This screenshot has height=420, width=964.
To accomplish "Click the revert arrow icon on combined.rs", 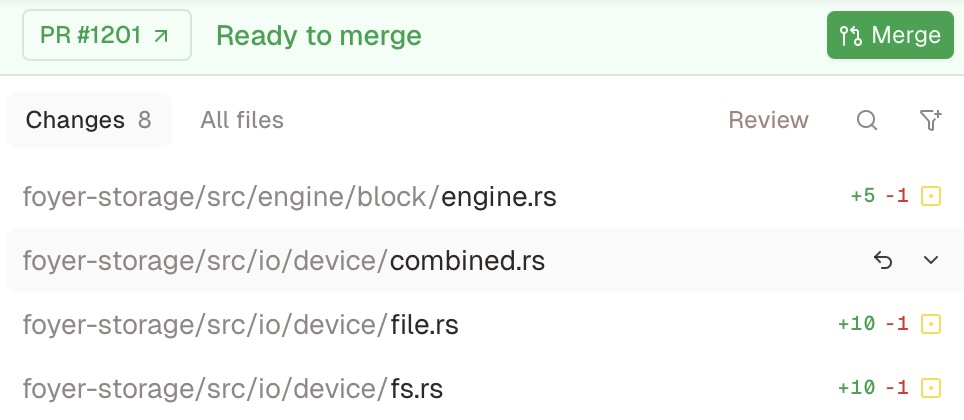I will [882, 261].
